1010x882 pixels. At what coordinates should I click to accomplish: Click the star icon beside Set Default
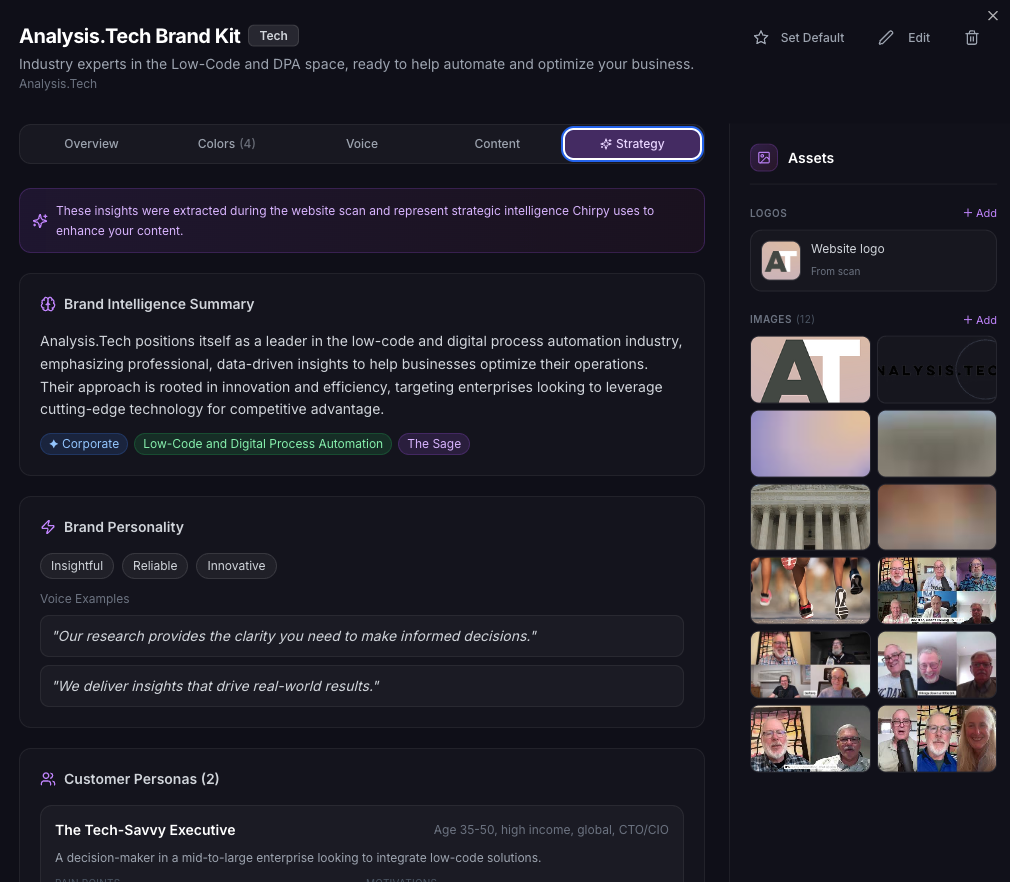(x=761, y=37)
